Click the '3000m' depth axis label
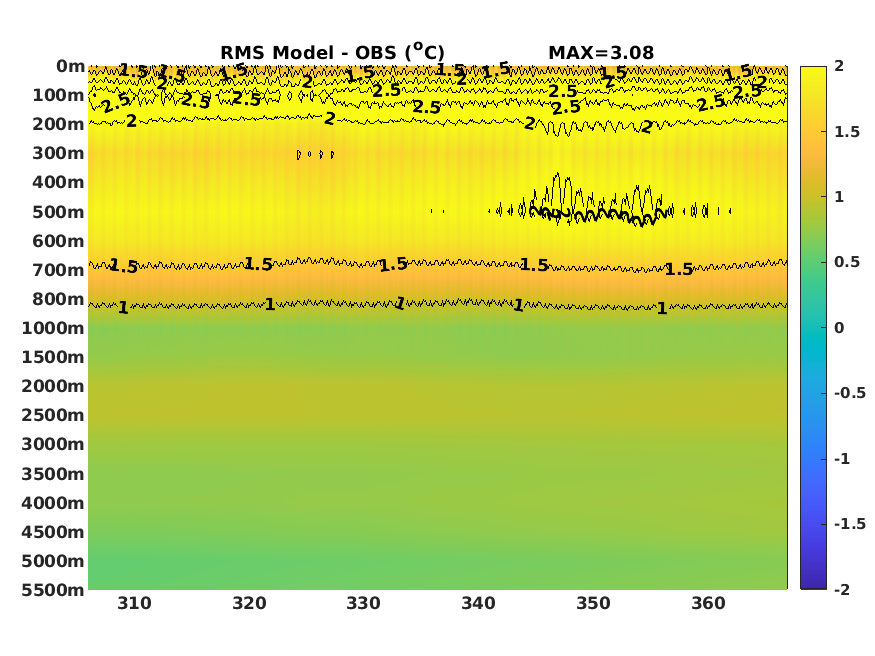This screenshot has width=875, height=656. (x=53, y=445)
